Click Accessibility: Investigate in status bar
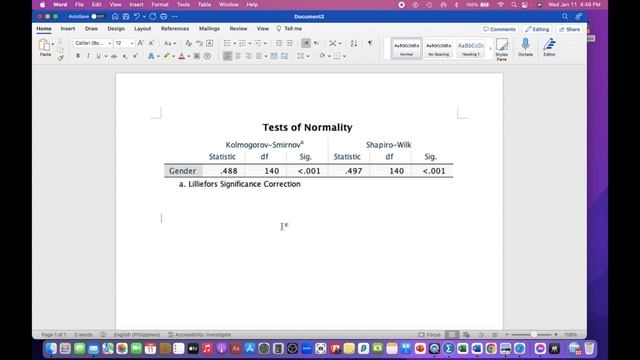Image resolution: width=640 pixels, height=360 pixels. [x=200, y=335]
